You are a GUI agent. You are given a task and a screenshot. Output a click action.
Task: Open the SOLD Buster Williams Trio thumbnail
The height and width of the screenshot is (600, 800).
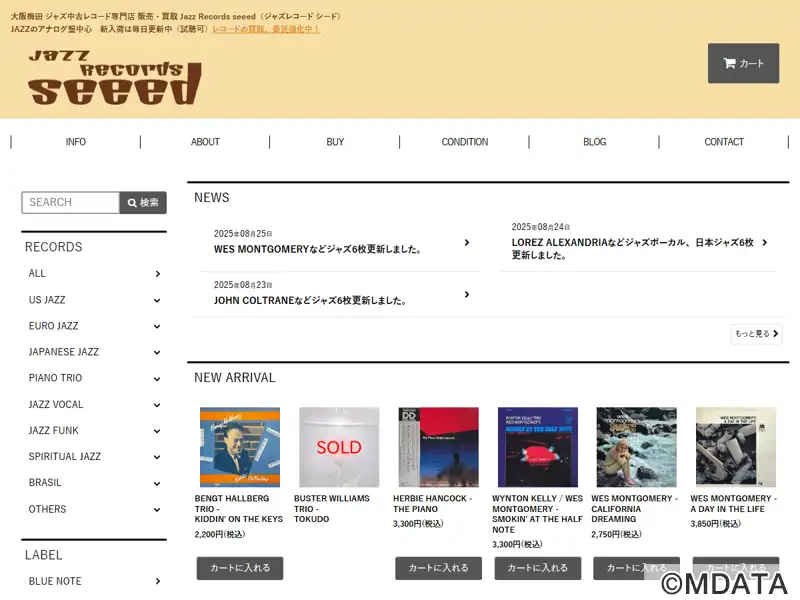[x=339, y=447]
